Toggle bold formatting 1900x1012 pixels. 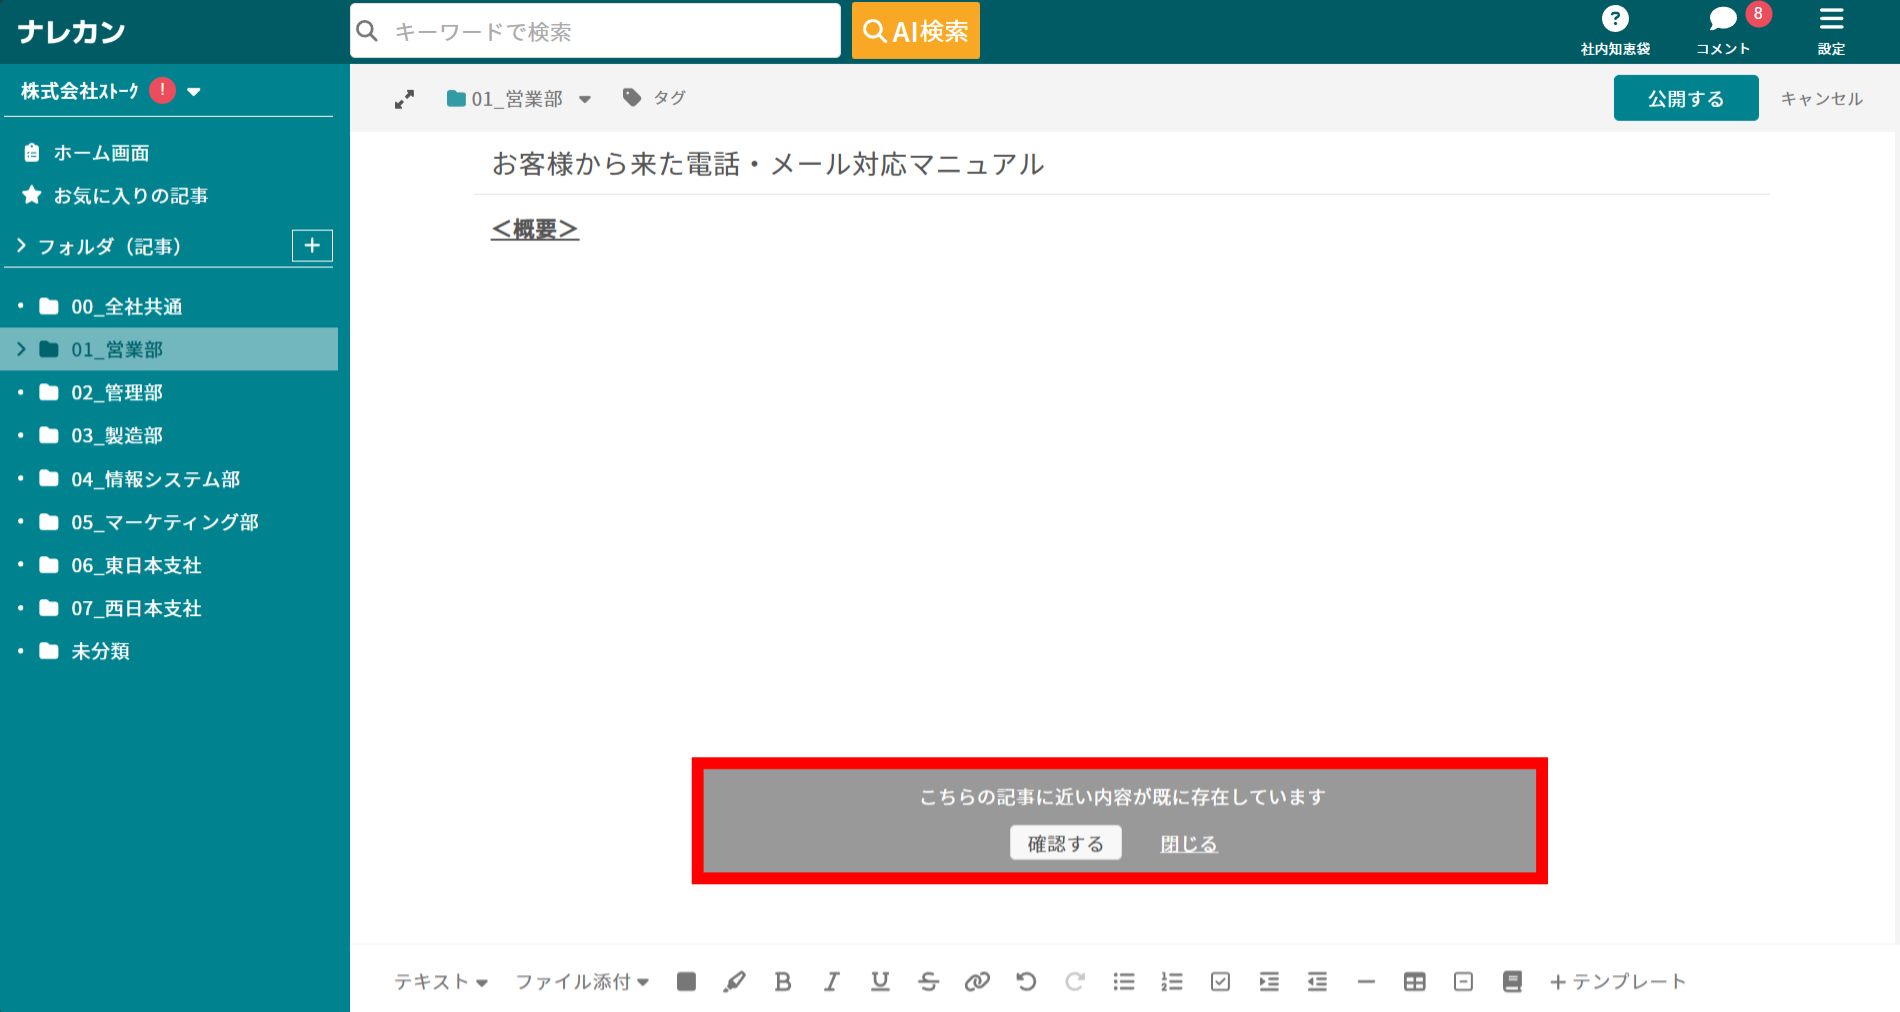783,981
